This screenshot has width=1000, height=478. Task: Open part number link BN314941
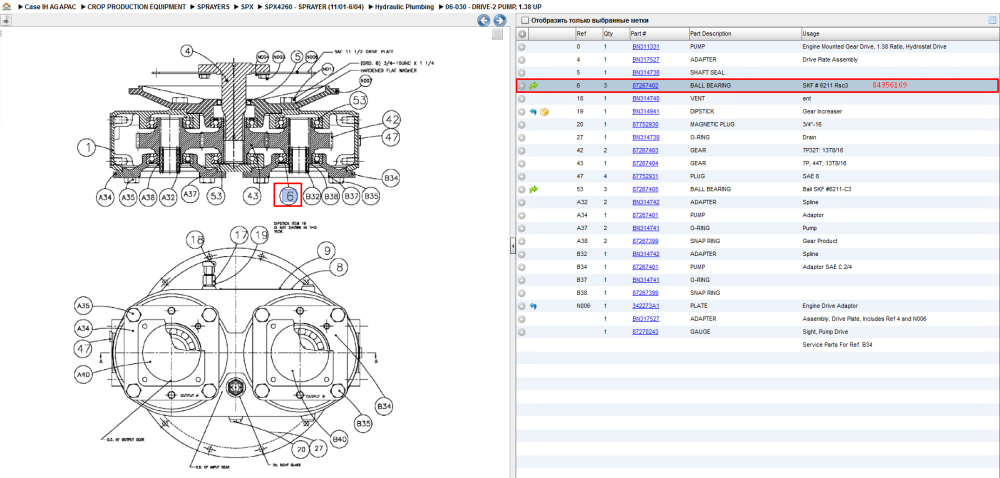(645, 112)
